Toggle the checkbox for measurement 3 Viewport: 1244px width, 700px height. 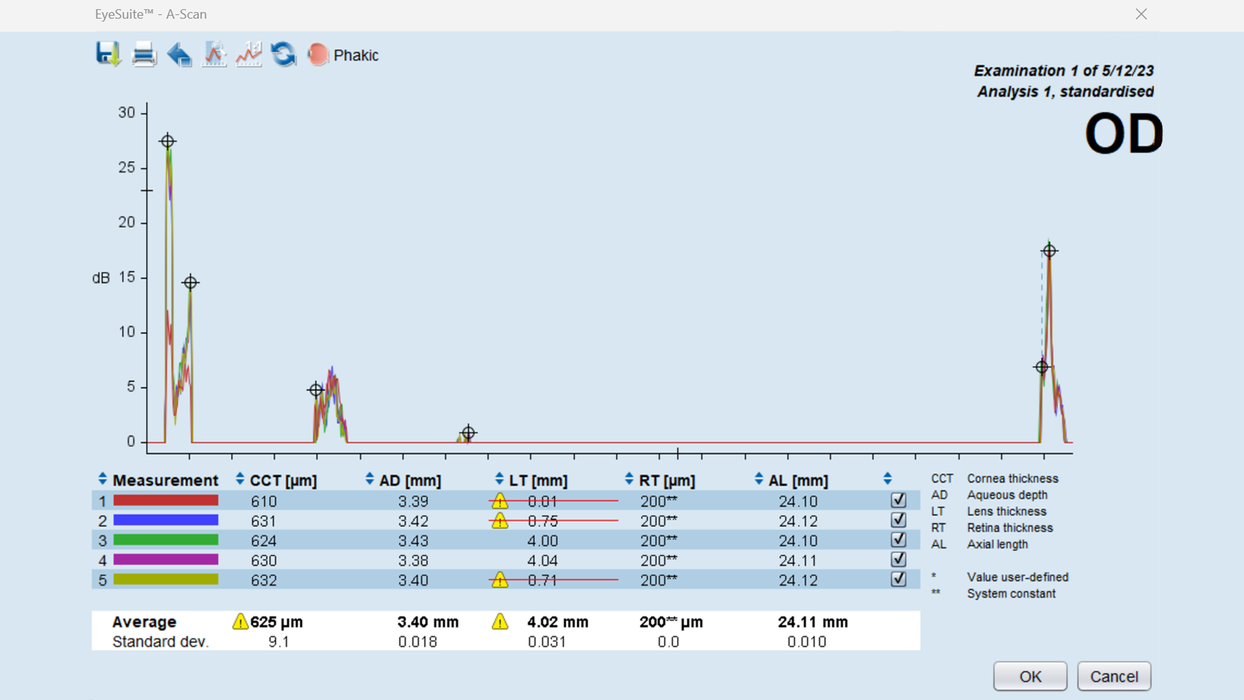(x=898, y=540)
